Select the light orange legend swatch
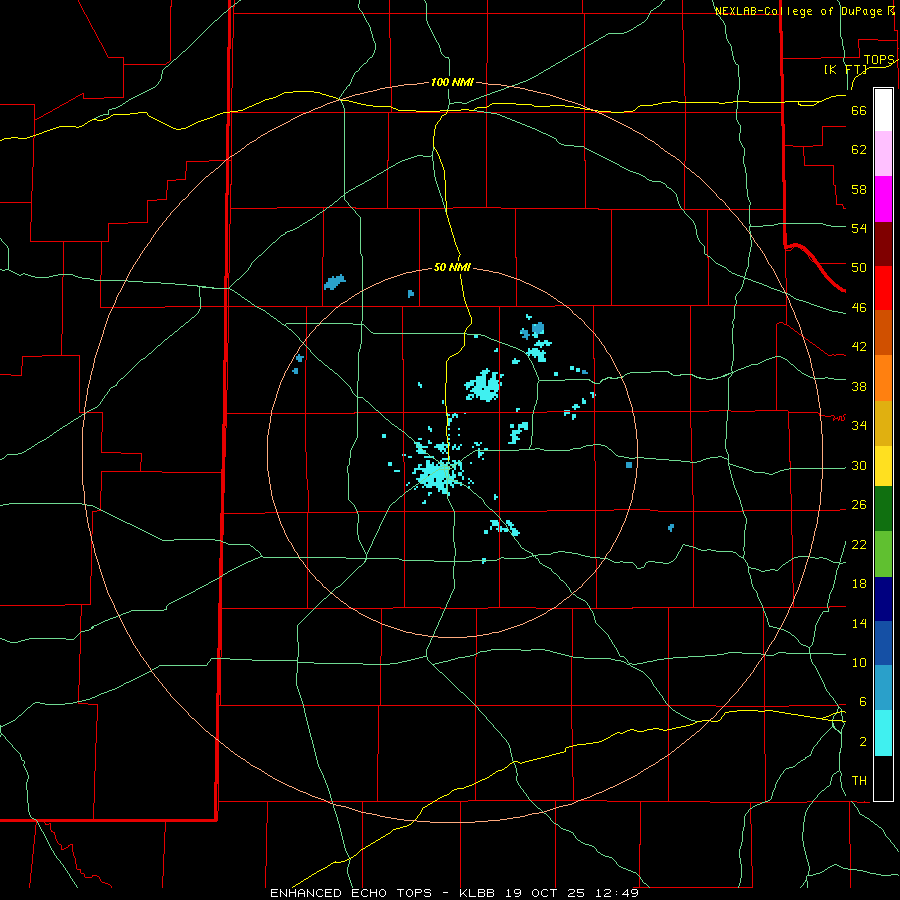The image size is (900, 900). click(883, 378)
